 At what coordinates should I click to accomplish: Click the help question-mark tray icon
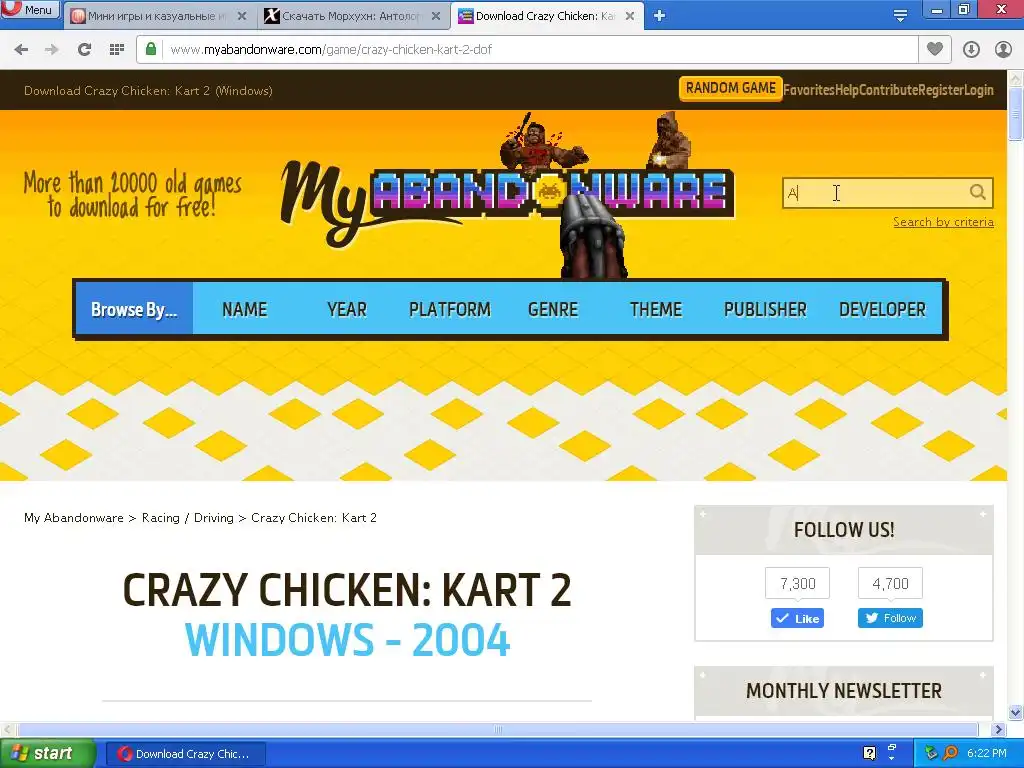(x=869, y=754)
